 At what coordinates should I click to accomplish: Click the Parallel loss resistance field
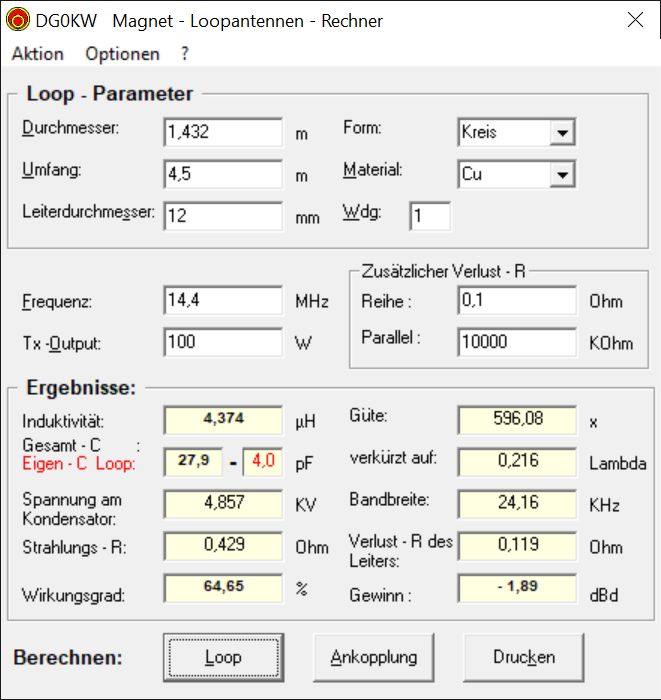pos(517,342)
